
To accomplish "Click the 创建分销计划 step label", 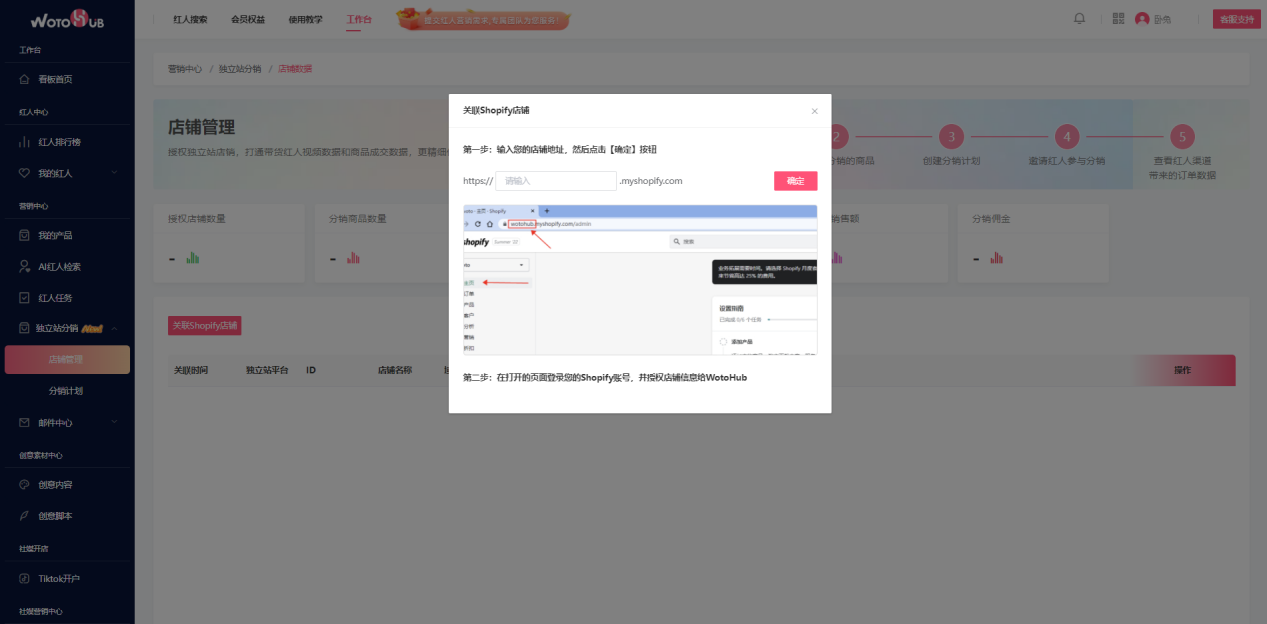I will click(x=952, y=160).
